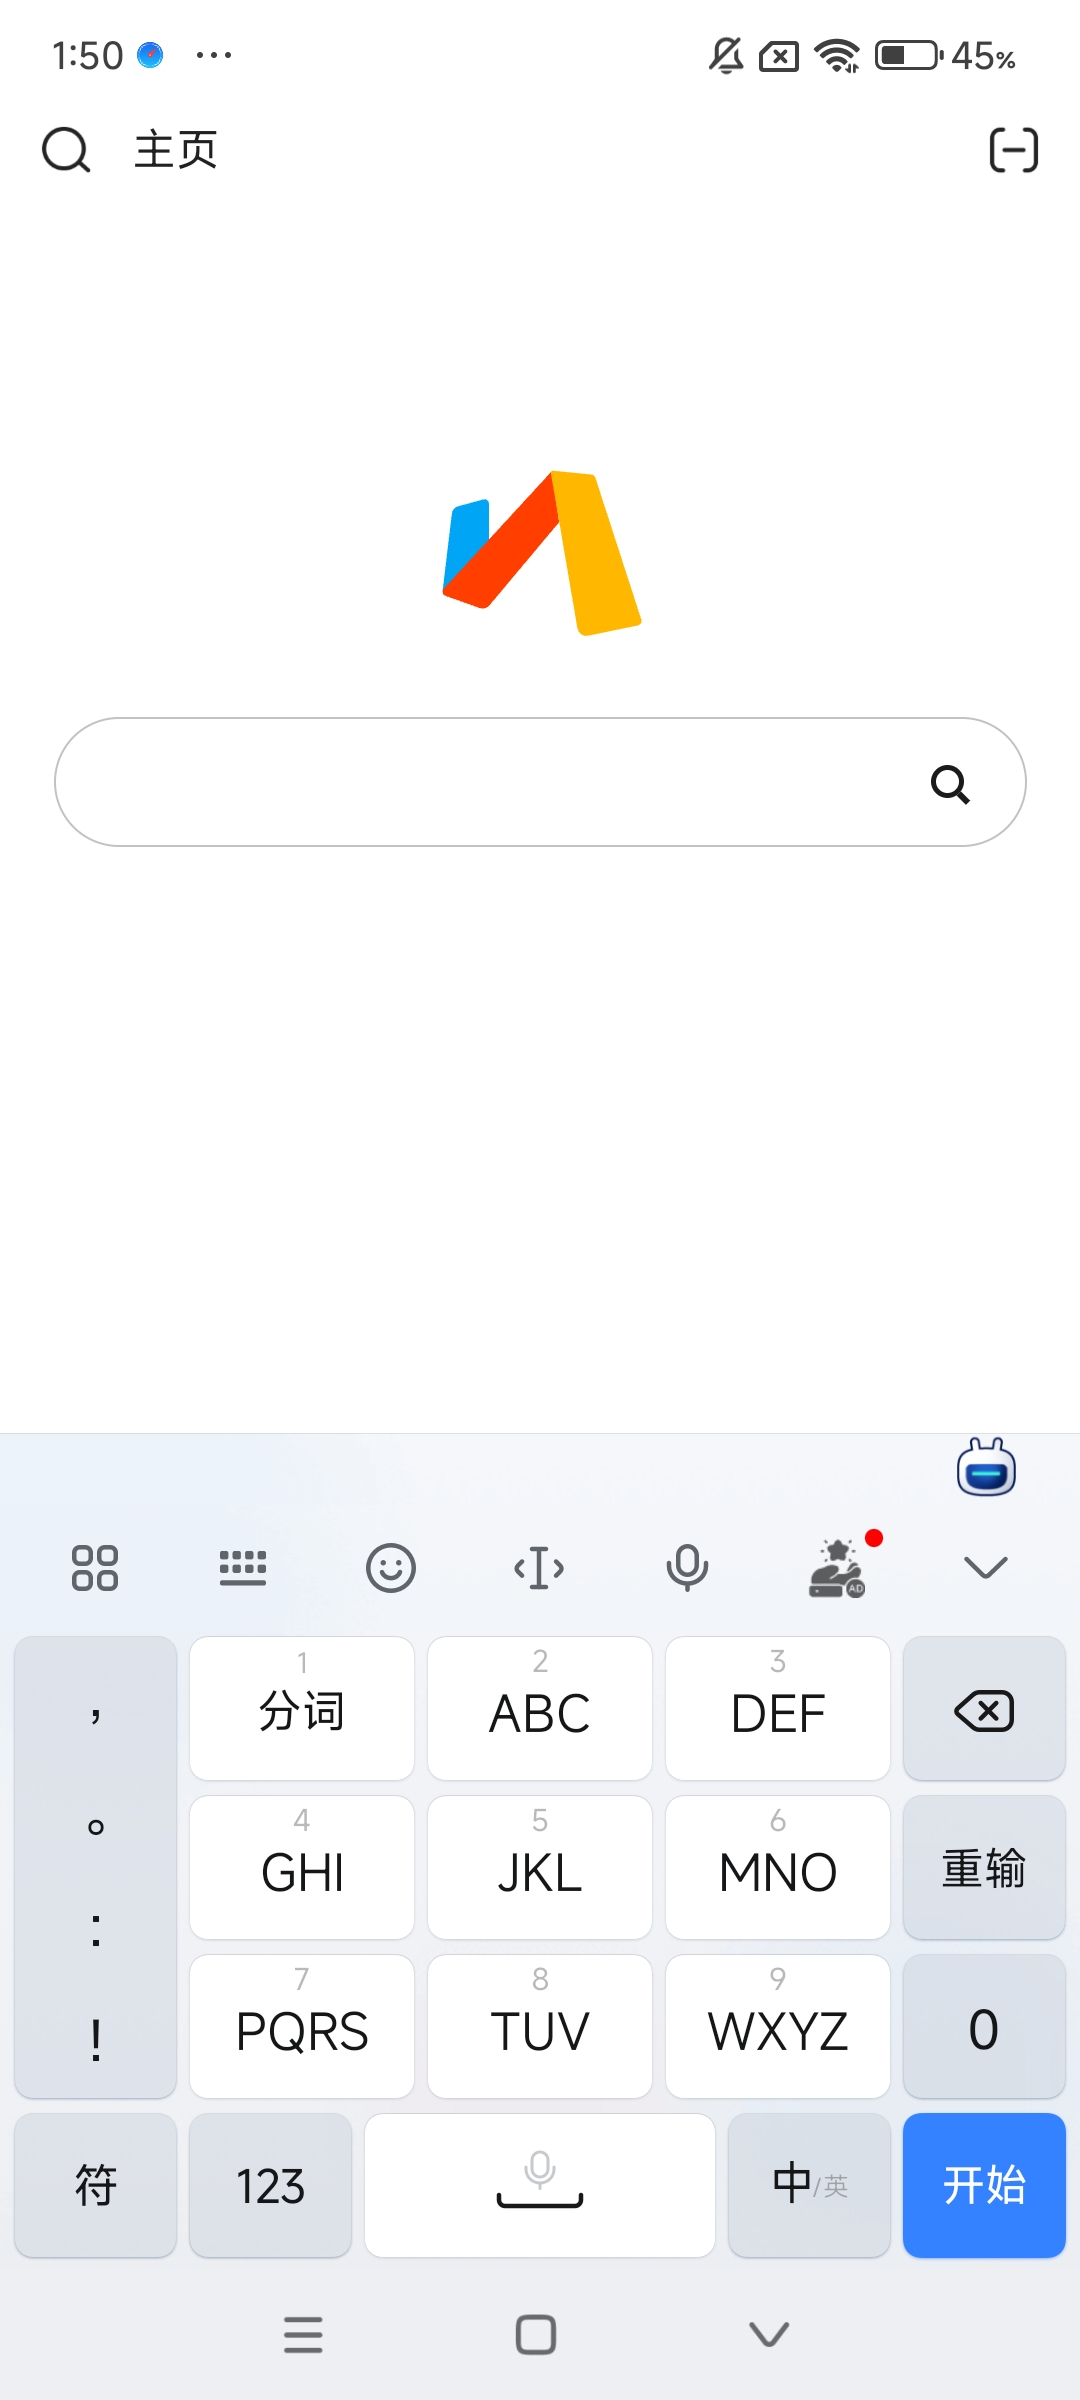The height and width of the screenshot is (2400, 1080).
Task: Open the keyboard's four-squares menu icon
Action: click(95, 1567)
